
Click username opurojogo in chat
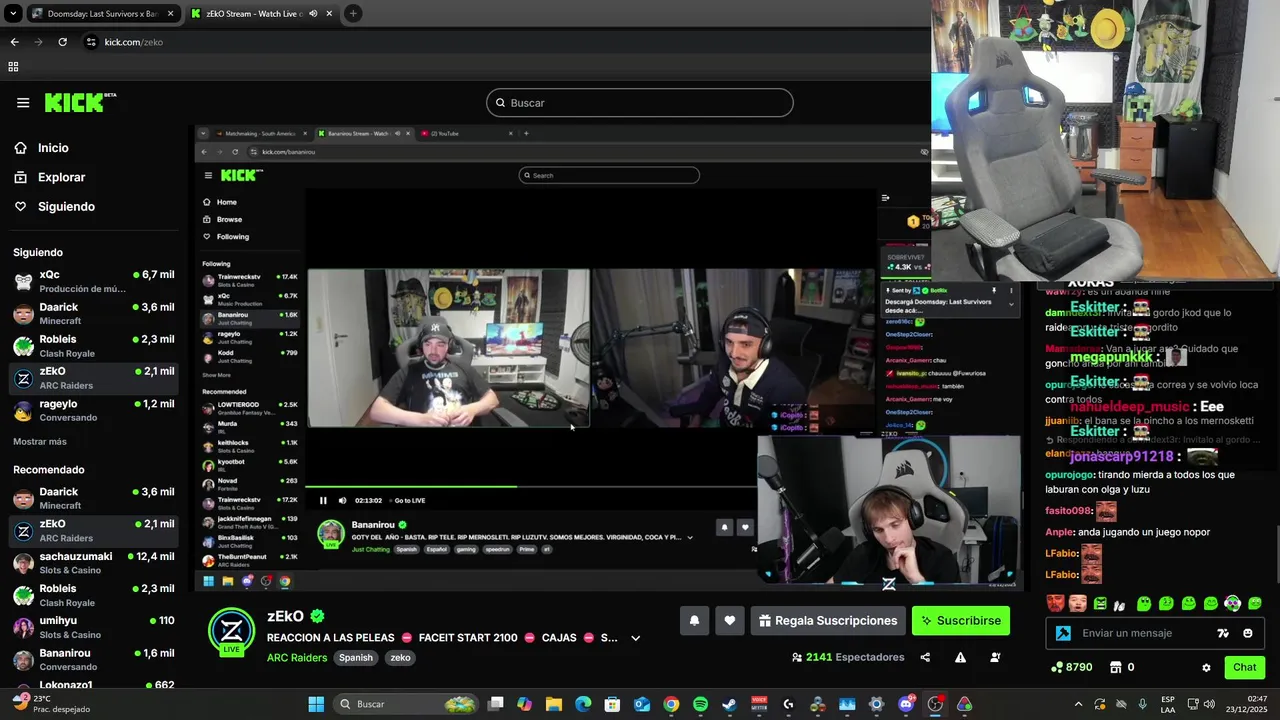click(x=1069, y=475)
